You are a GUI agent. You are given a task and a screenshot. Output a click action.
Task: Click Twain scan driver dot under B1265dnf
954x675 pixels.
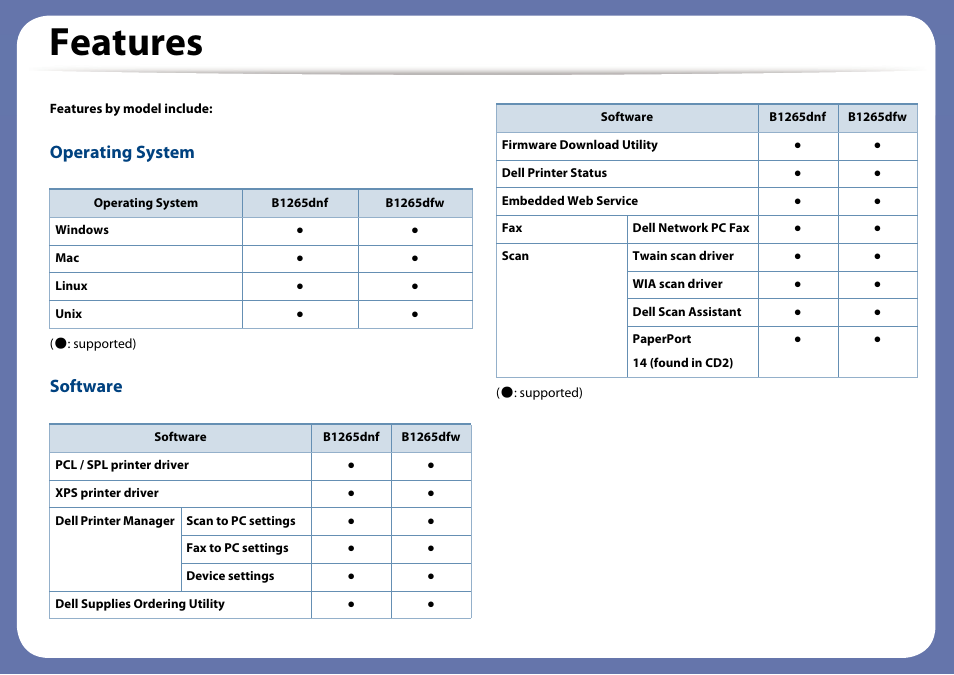point(798,257)
